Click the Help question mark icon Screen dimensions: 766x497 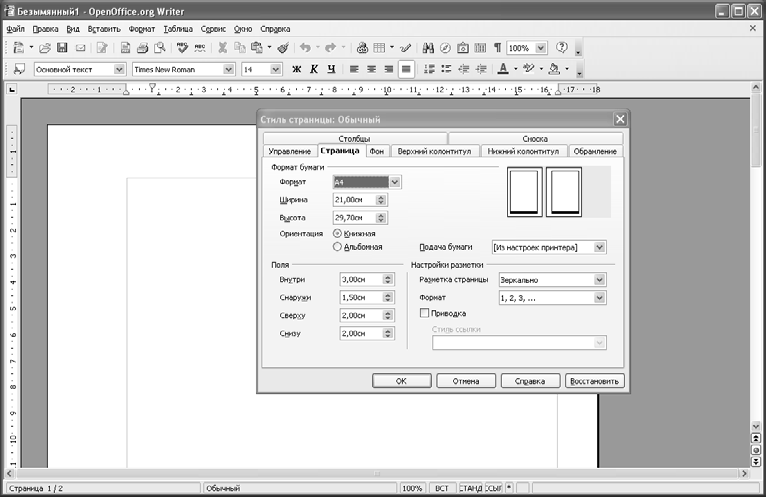pyautogui.click(x=561, y=48)
